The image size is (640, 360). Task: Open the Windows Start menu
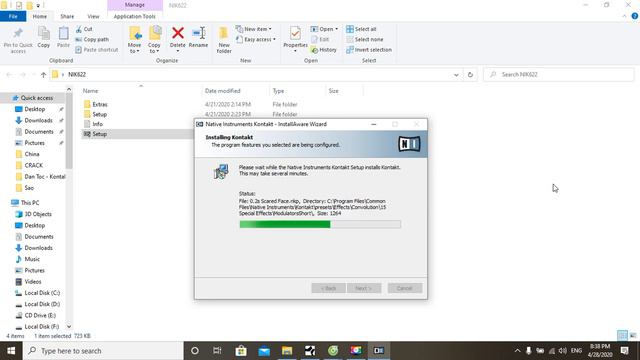[11, 351]
